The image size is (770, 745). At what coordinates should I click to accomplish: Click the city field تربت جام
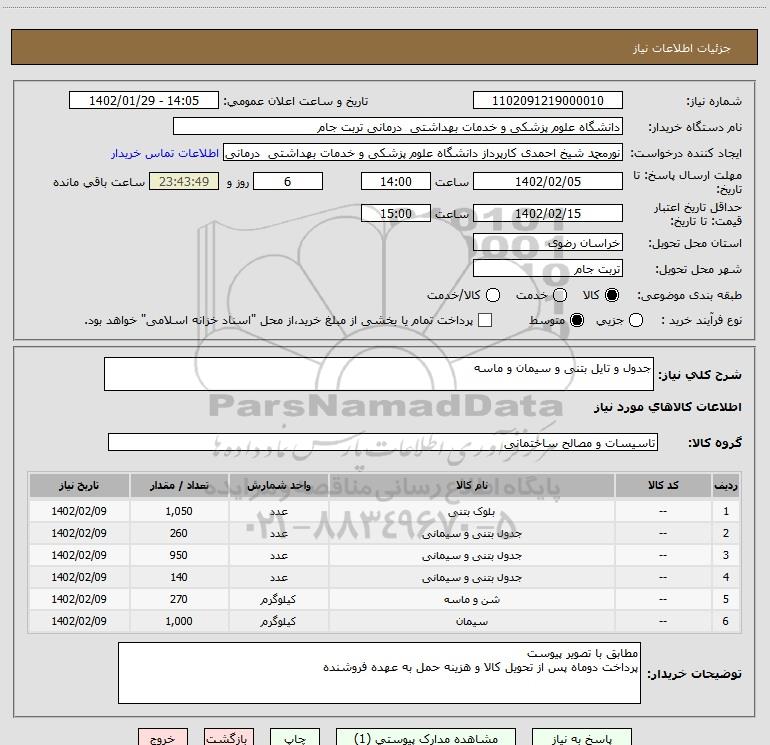click(548, 268)
